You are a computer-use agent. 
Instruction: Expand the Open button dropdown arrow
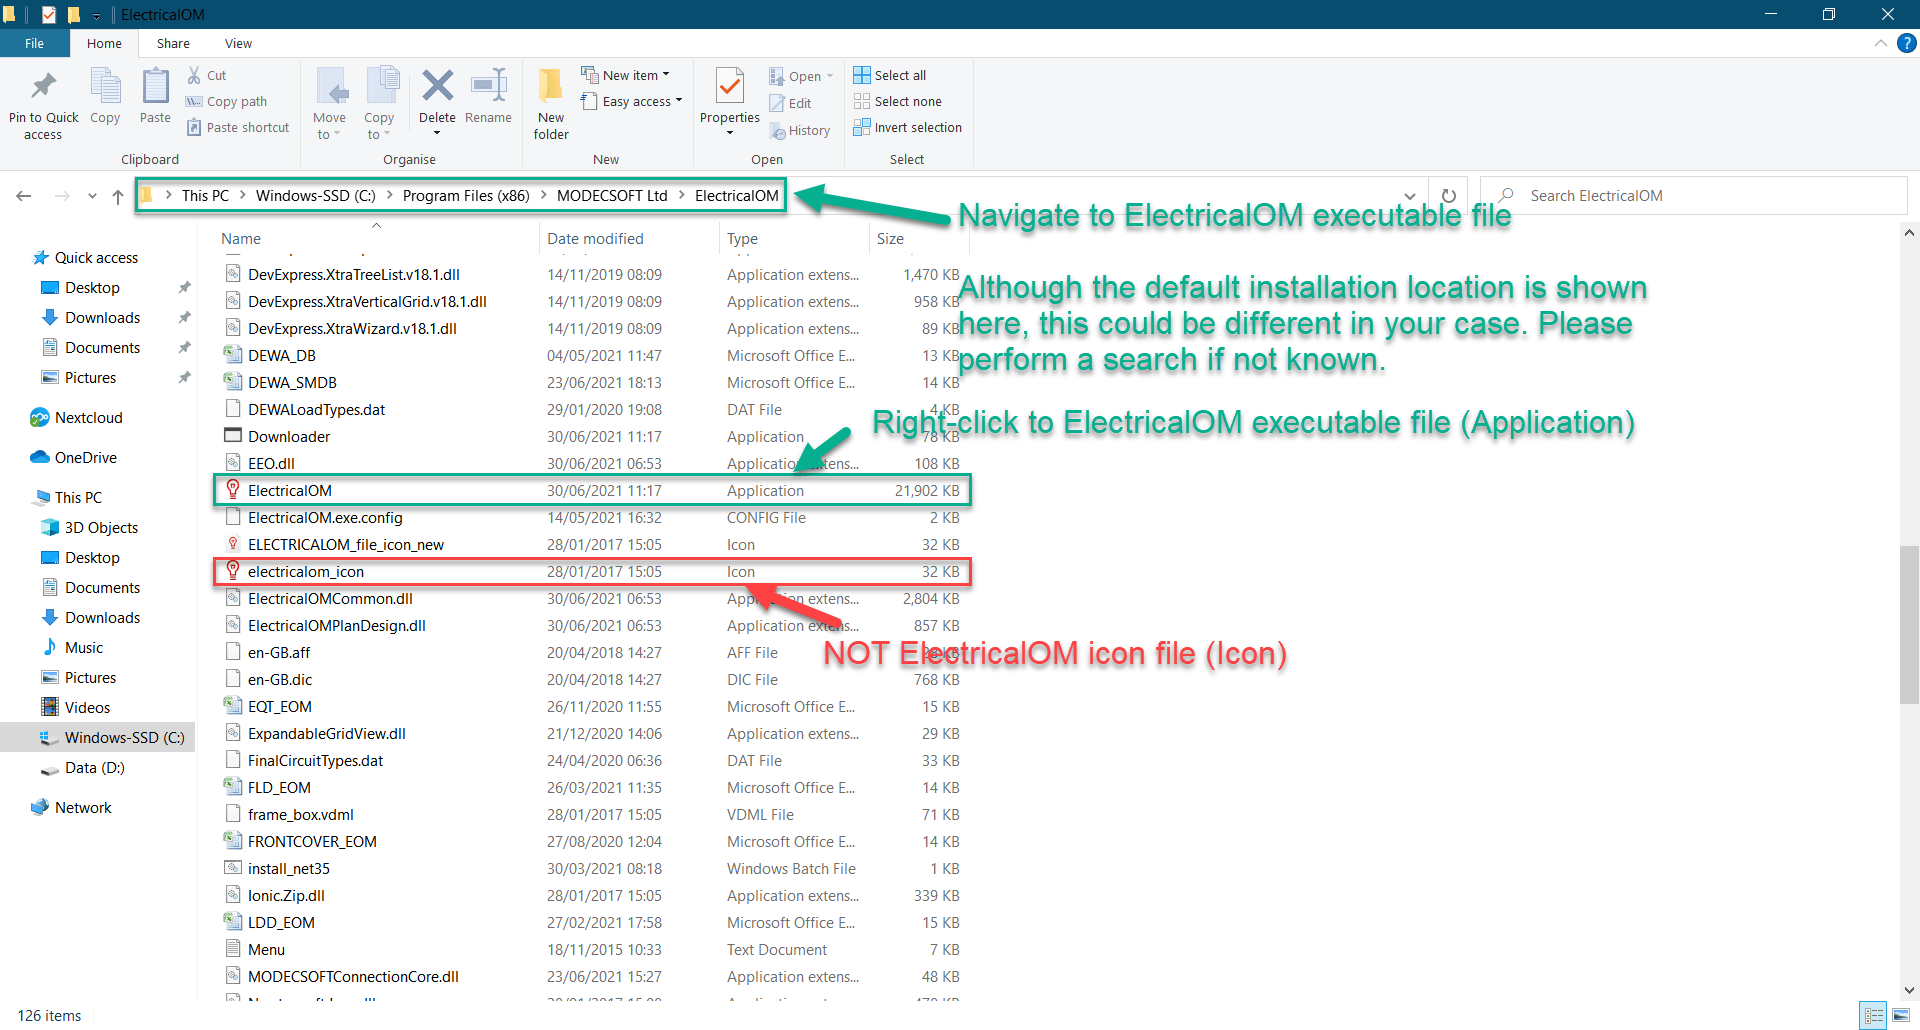830,76
